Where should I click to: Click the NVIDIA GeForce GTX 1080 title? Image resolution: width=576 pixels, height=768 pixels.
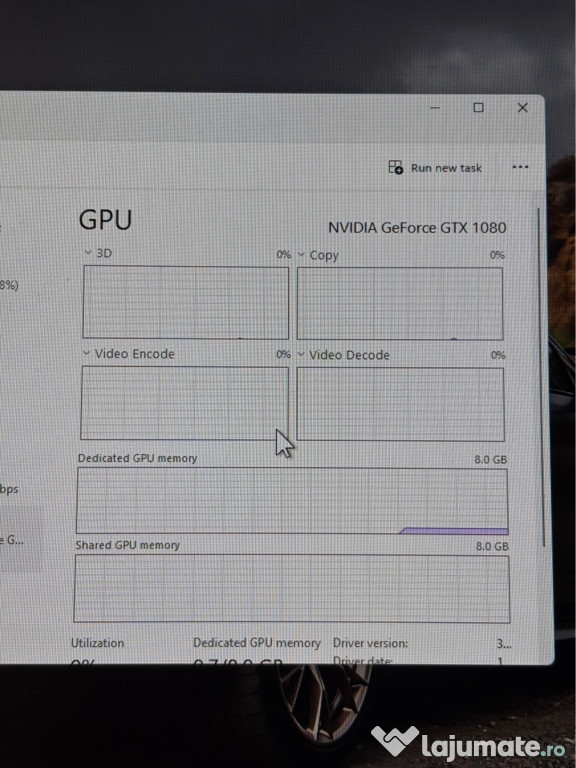417,228
